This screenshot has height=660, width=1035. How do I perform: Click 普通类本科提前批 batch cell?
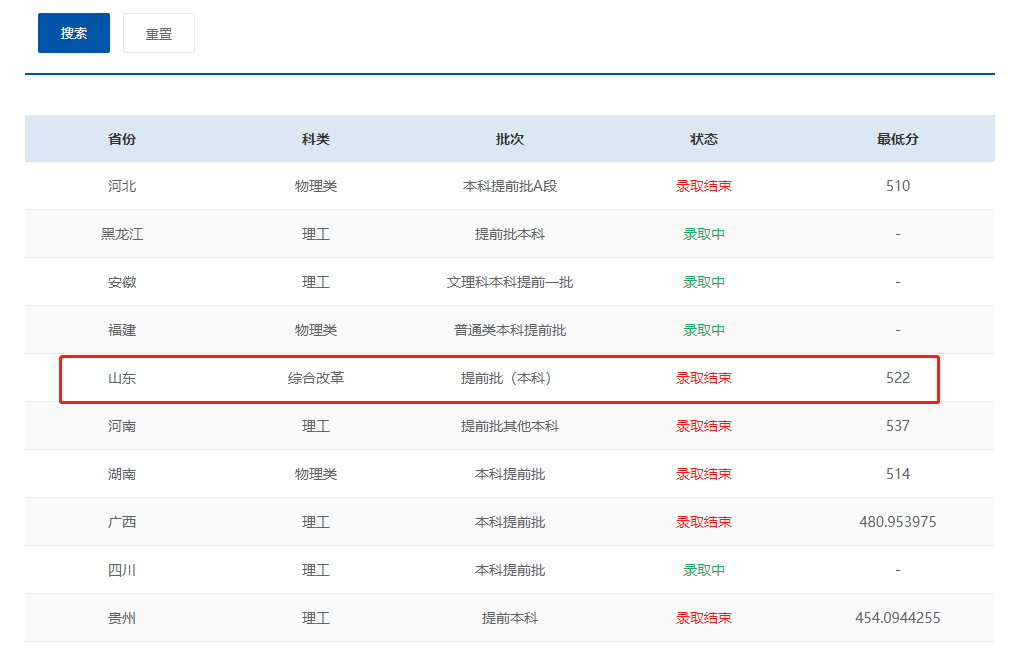tap(510, 330)
